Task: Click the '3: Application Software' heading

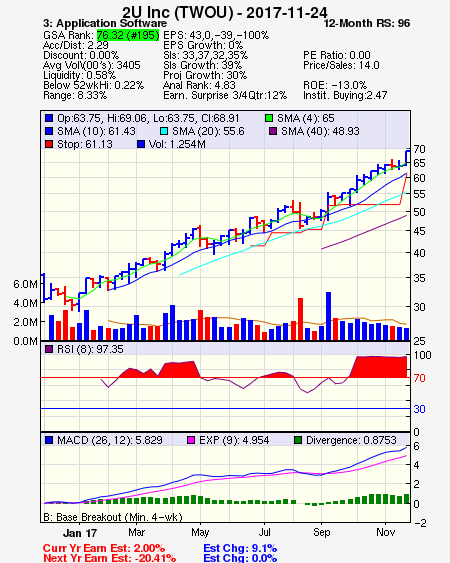Action: click(105, 23)
